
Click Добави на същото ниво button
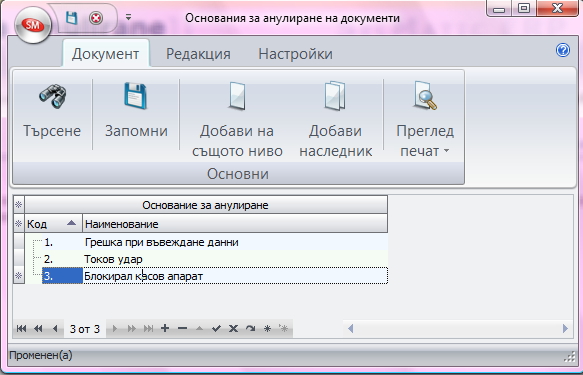(x=237, y=119)
